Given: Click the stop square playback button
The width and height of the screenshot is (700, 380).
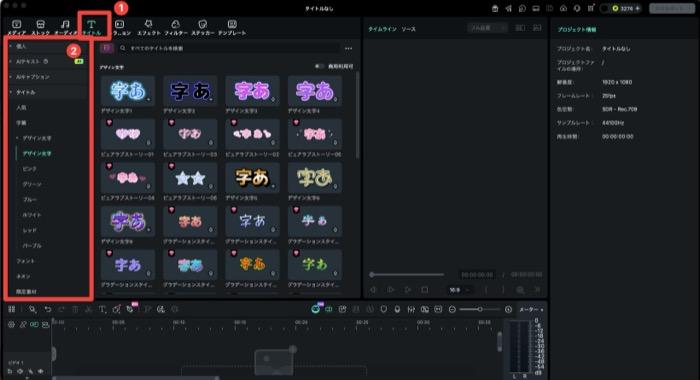Looking at the screenshot, I should pos(425,290).
